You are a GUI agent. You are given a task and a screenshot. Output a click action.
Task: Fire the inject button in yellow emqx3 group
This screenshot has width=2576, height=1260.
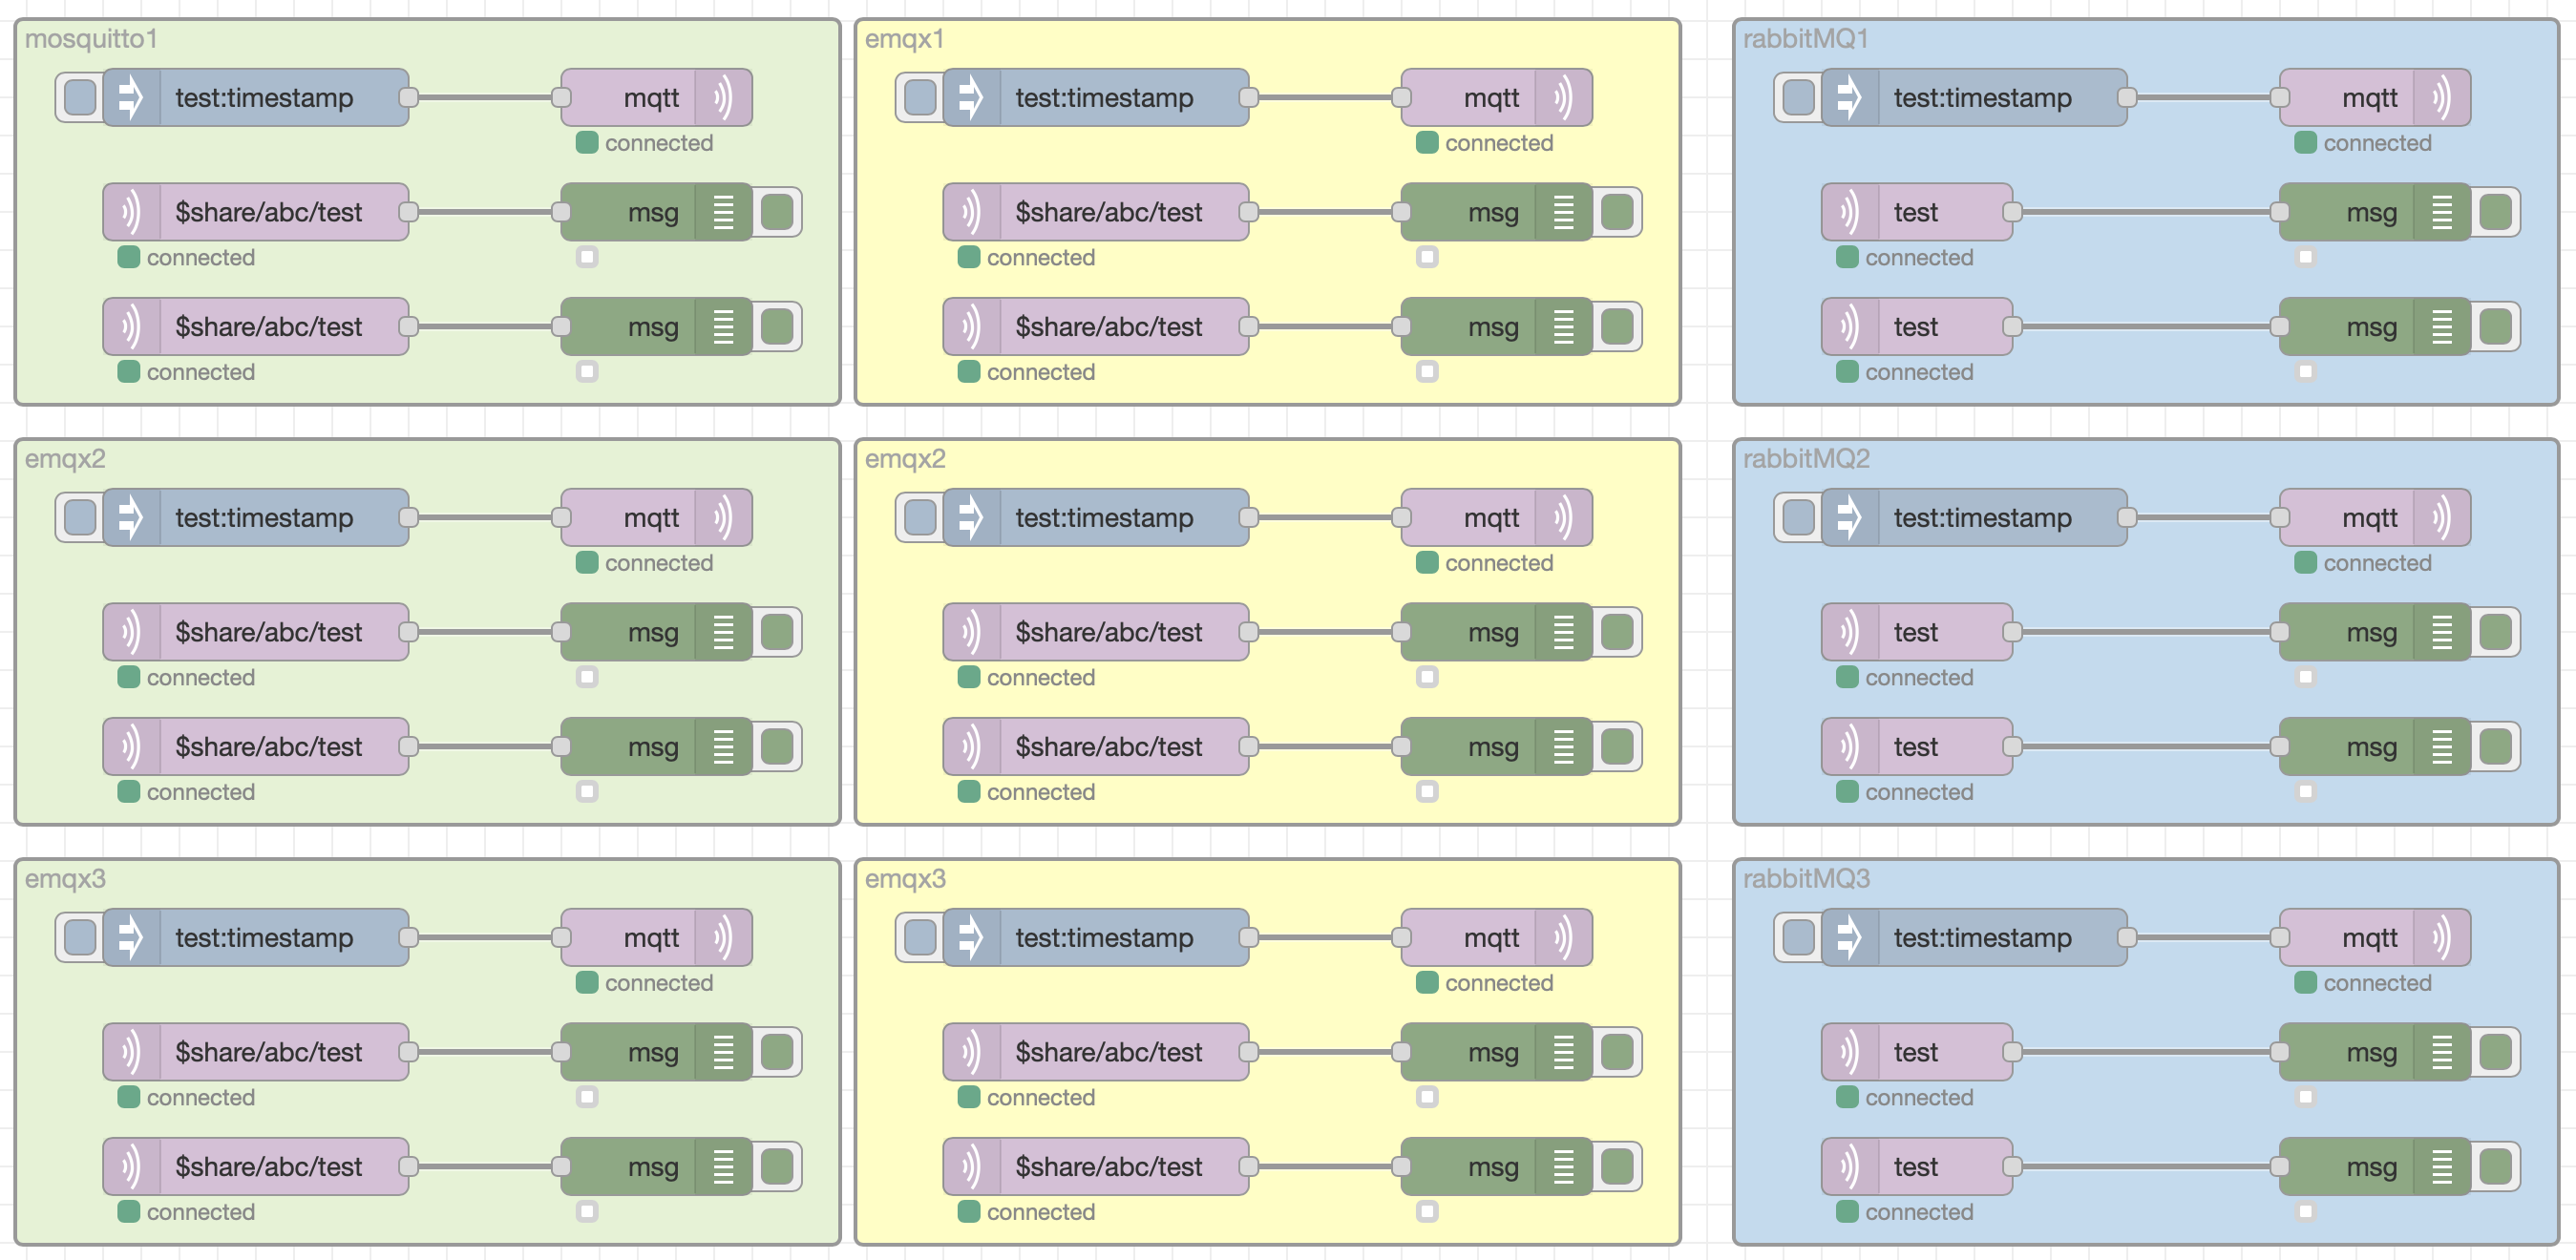point(920,937)
